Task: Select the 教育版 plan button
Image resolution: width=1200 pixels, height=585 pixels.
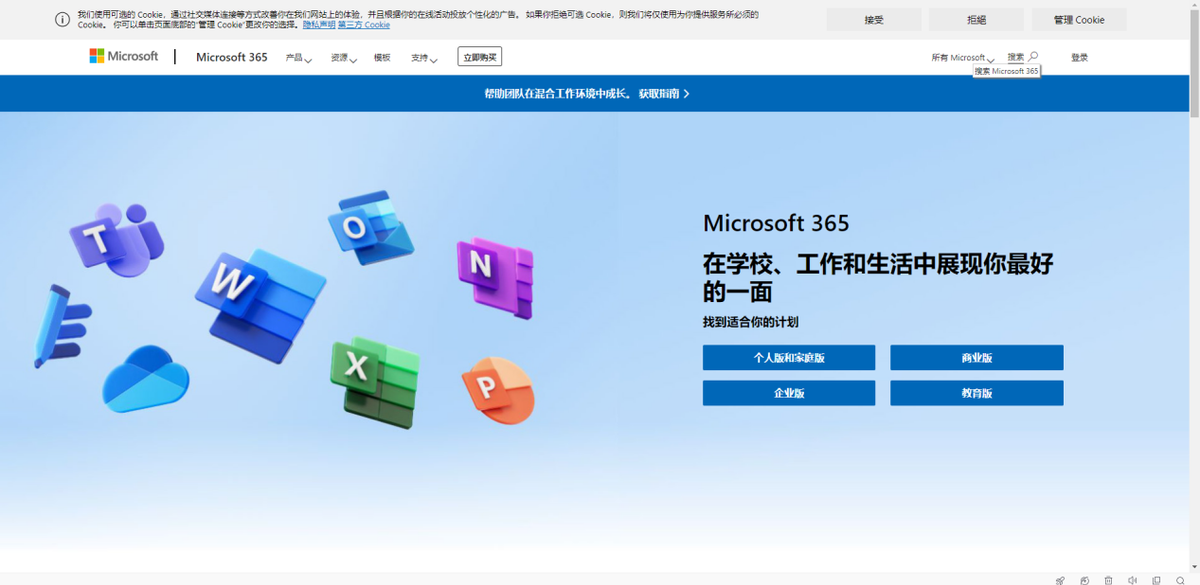Action: coord(977,393)
